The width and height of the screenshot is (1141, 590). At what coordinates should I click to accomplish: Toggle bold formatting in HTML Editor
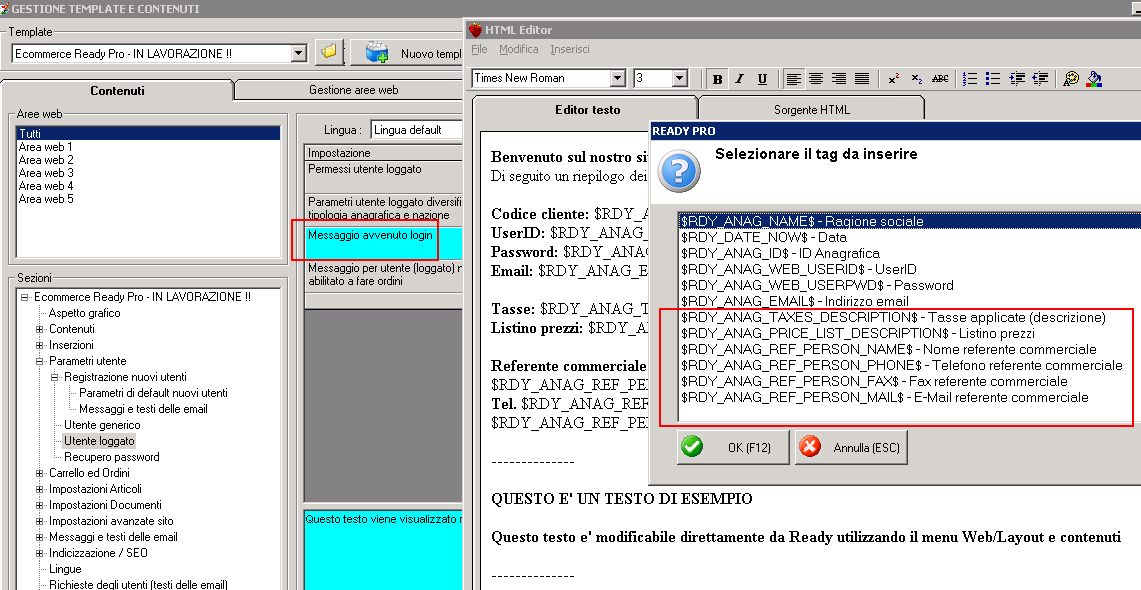click(717, 79)
